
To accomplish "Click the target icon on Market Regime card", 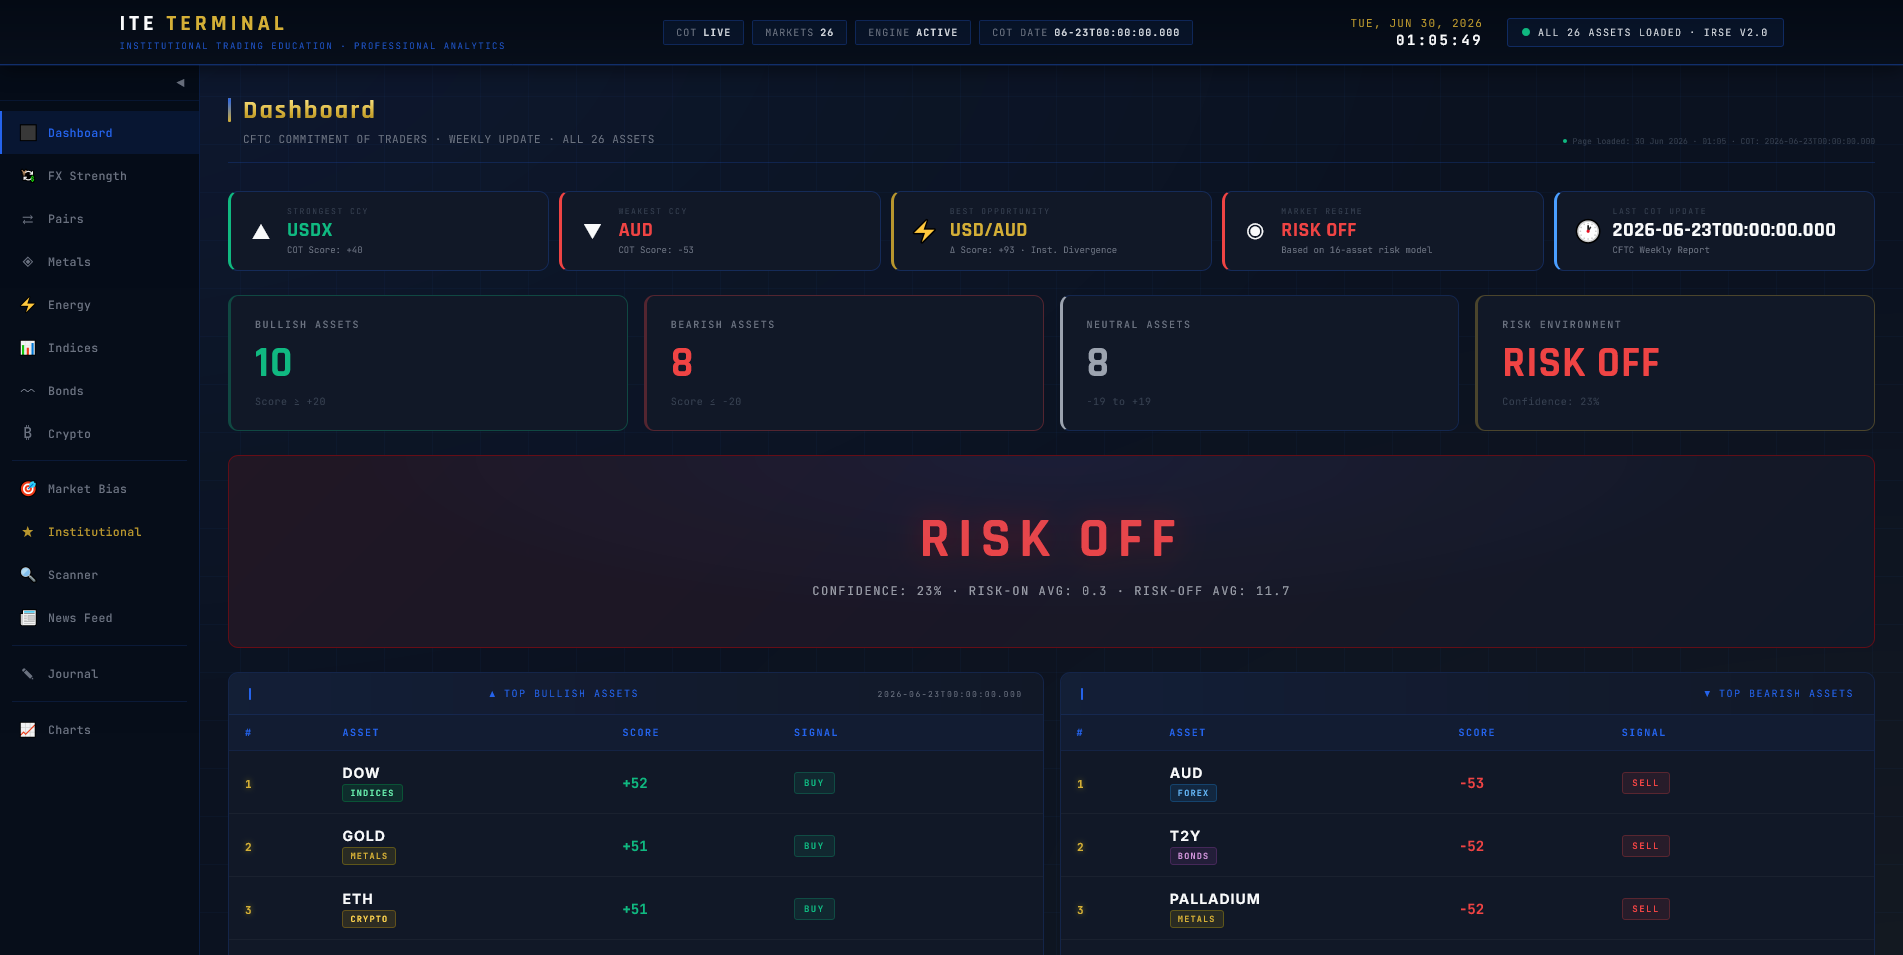I will 1255,231.
